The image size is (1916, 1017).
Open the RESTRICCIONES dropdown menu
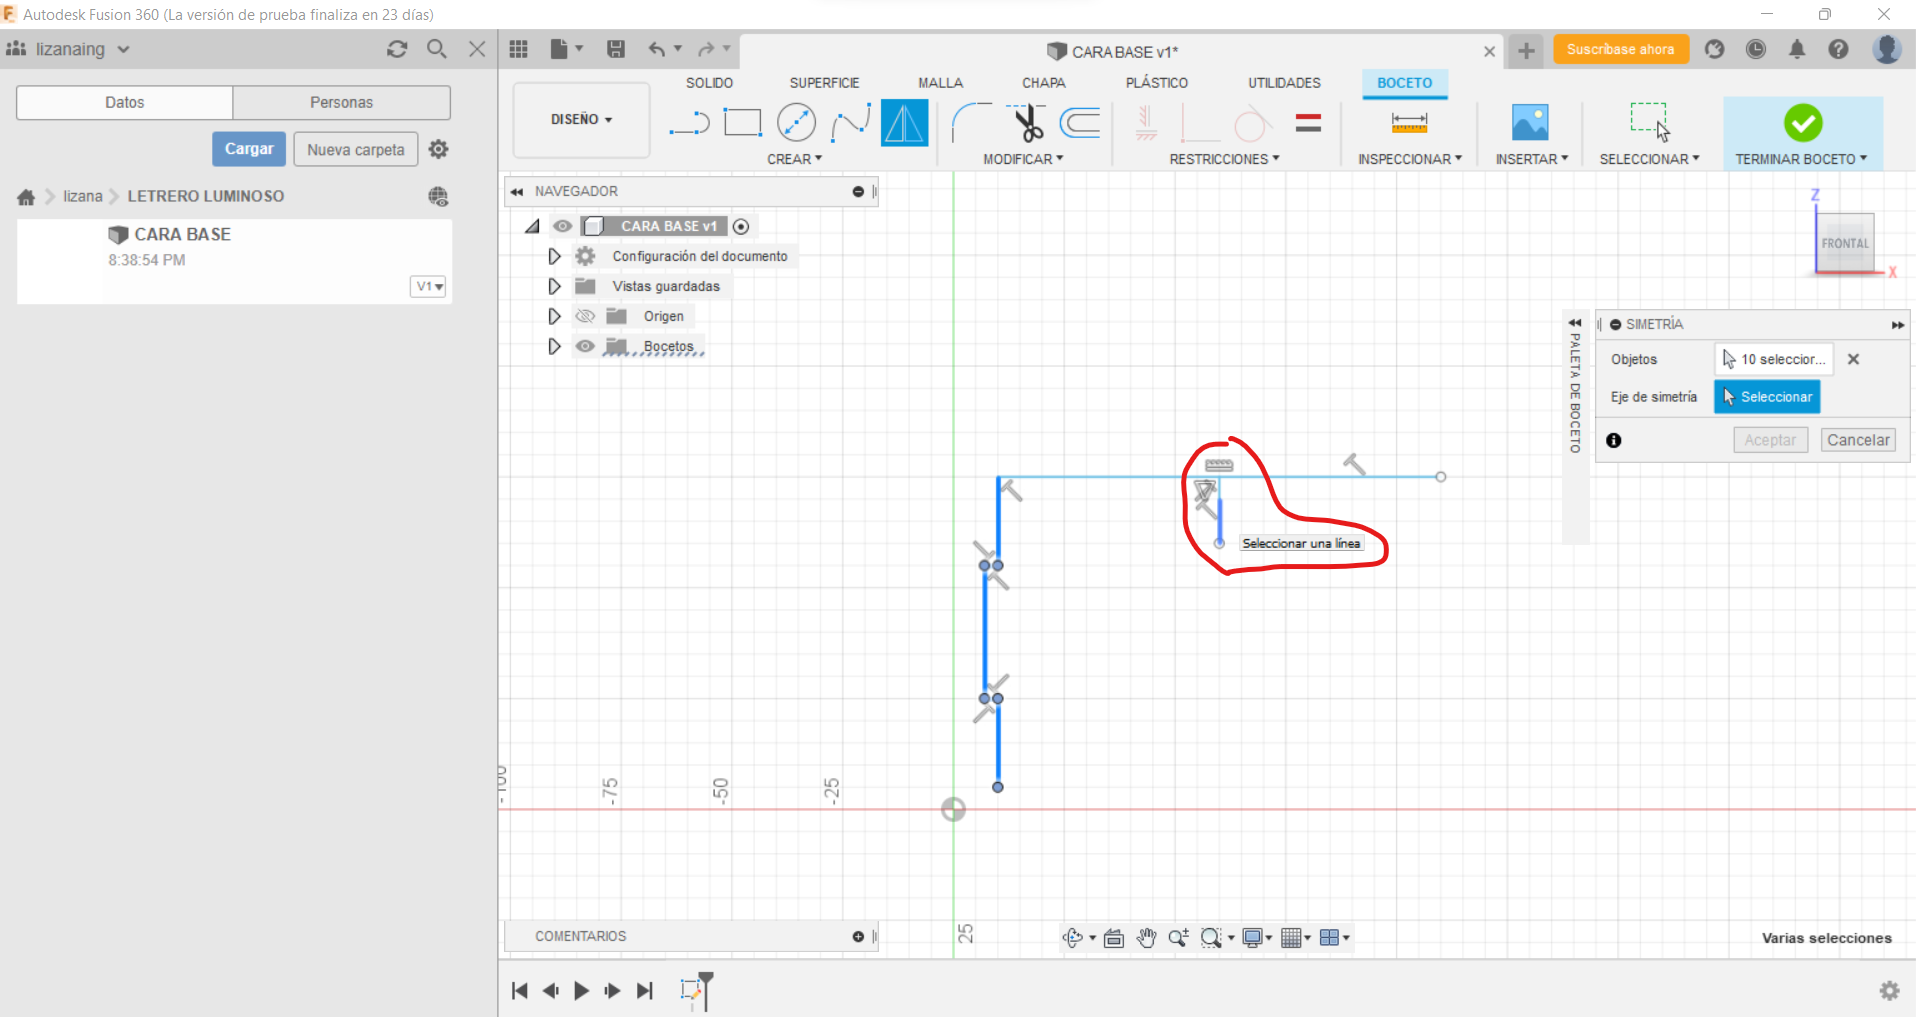[1224, 159]
